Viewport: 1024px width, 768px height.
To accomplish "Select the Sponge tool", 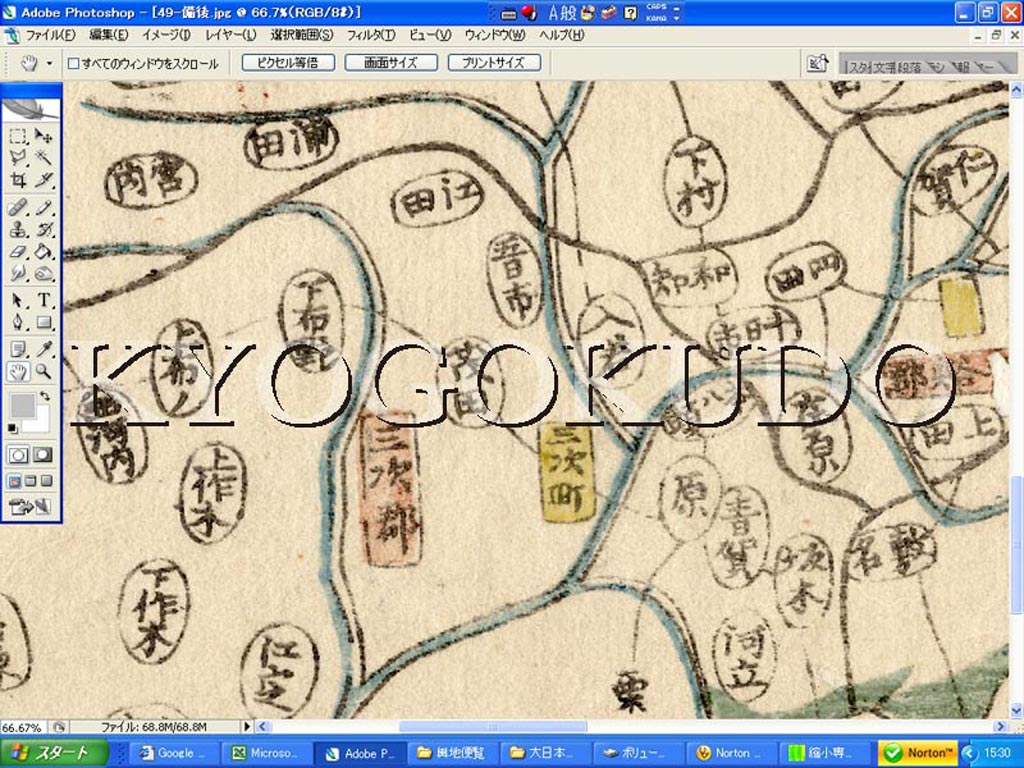I will pos(44,272).
